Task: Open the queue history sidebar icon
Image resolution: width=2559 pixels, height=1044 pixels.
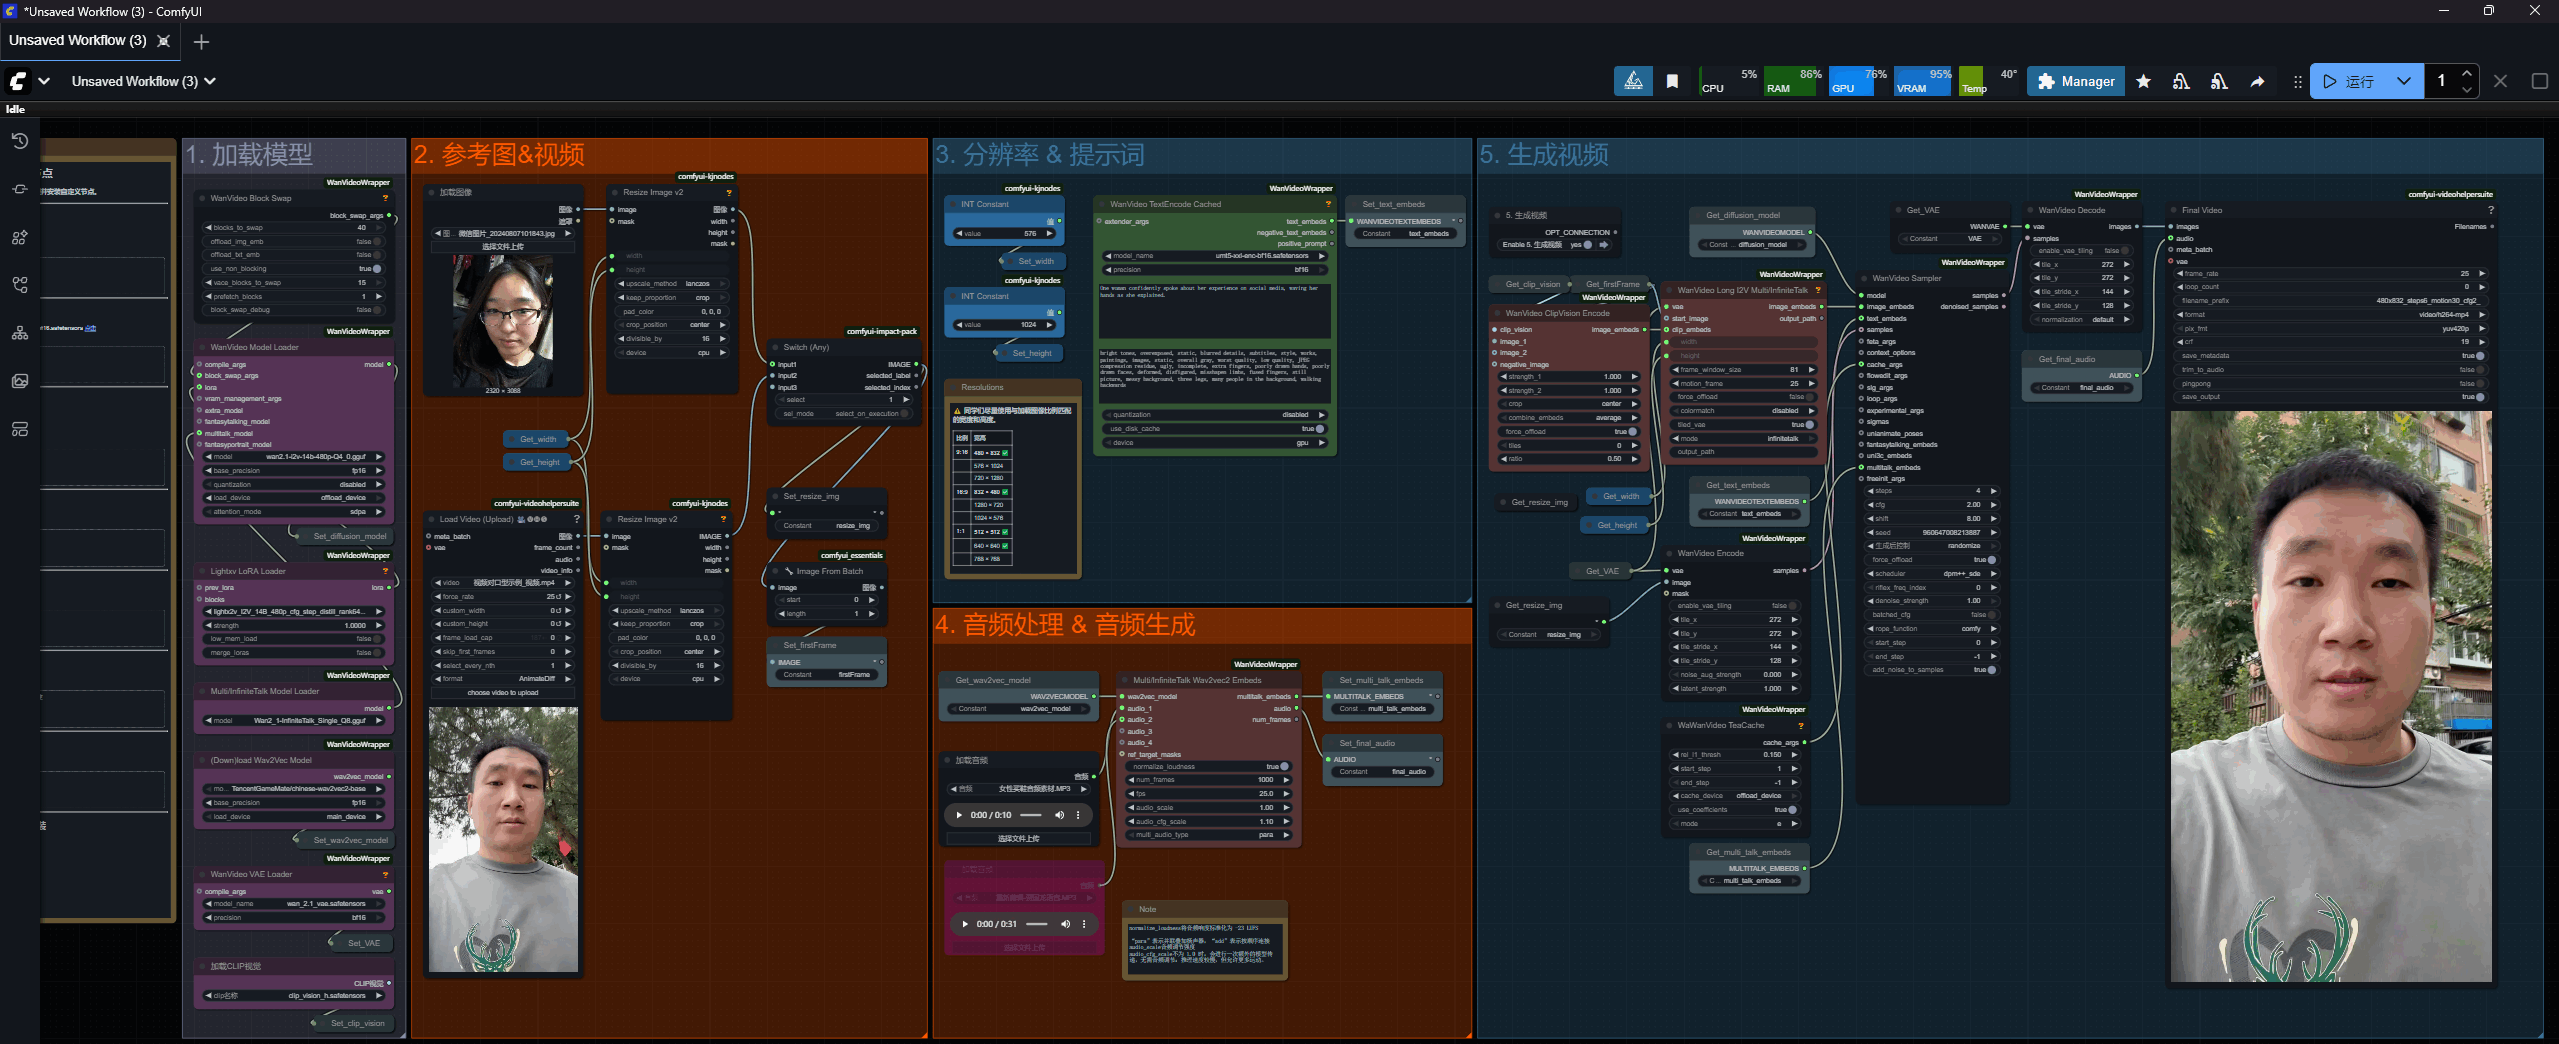Action: (x=19, y=141)
